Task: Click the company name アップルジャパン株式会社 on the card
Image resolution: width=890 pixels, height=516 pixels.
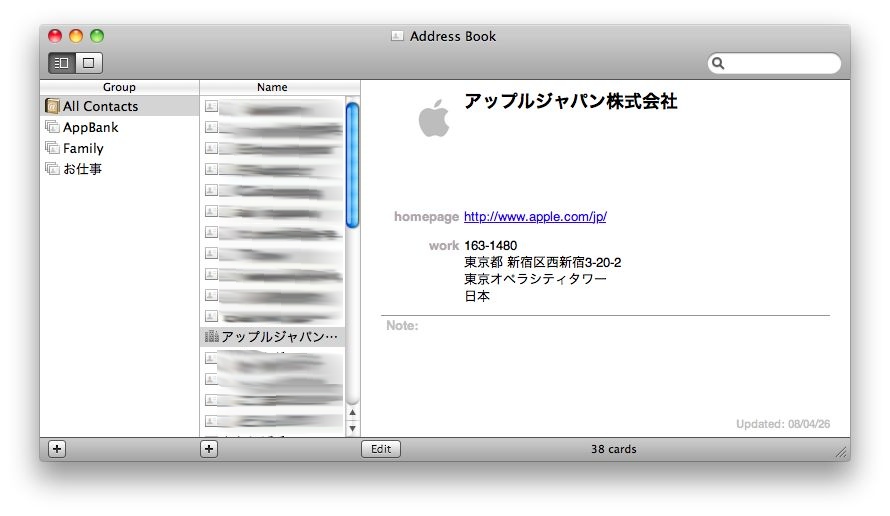Action: click(x=570, y=101)
